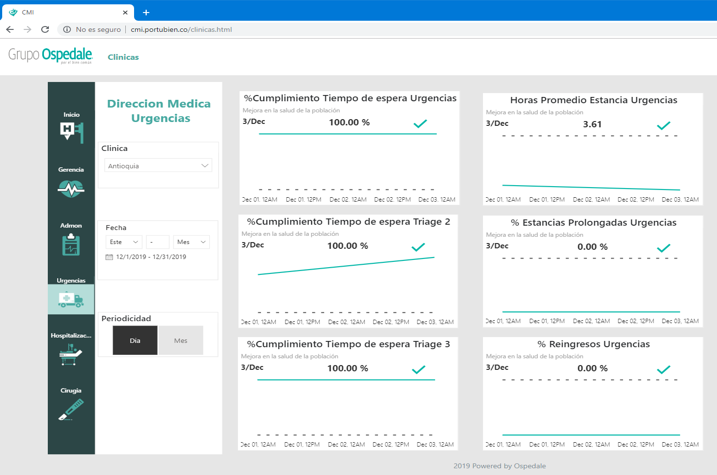
Task: Click the browser address bar URL
Action: click(180, 30)
